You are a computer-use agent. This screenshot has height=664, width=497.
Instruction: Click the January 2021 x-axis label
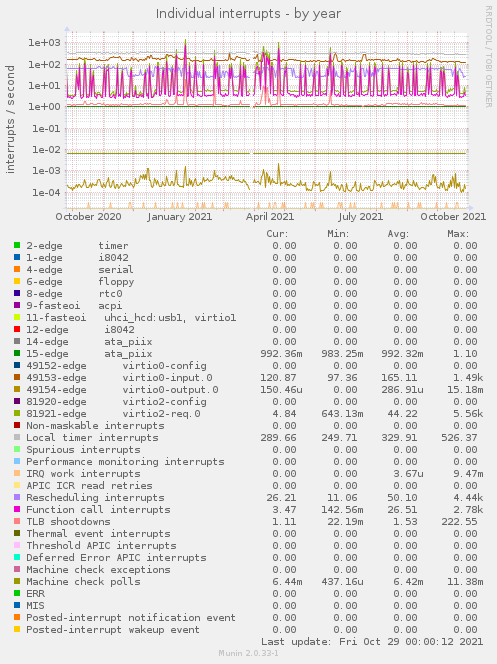(179, 217)
